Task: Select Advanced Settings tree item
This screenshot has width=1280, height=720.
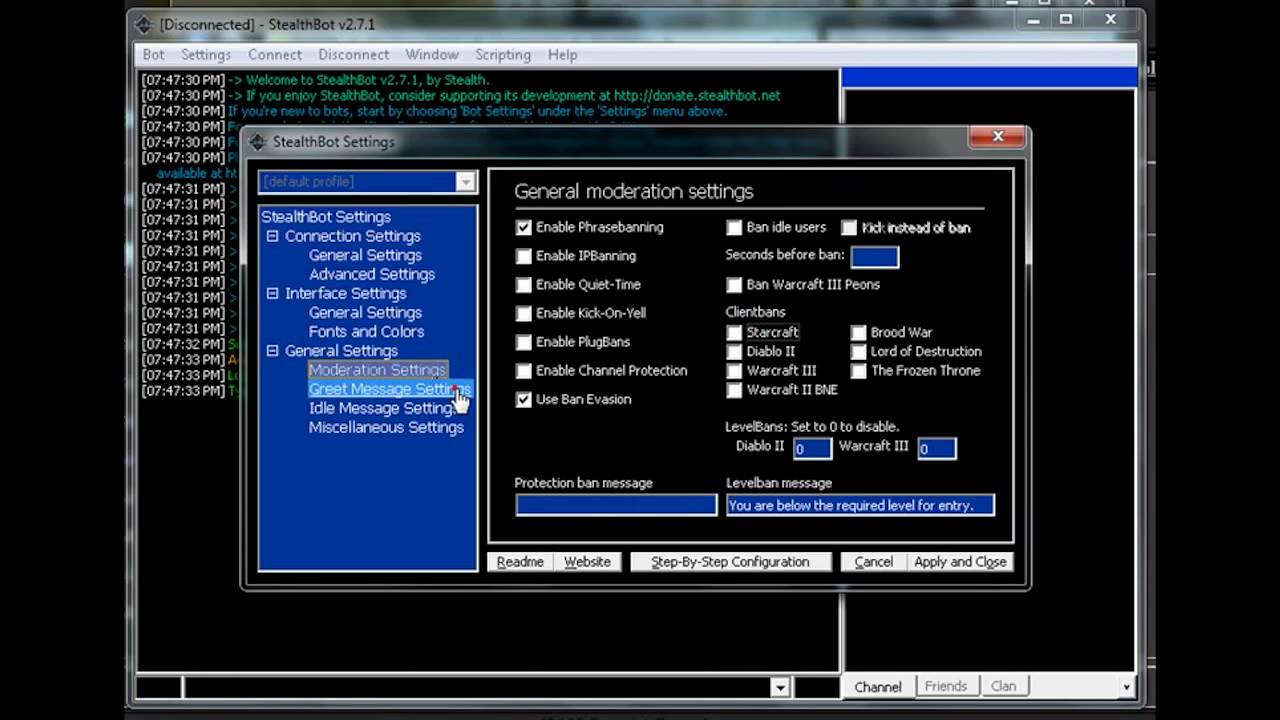Action: click(372, 274)
